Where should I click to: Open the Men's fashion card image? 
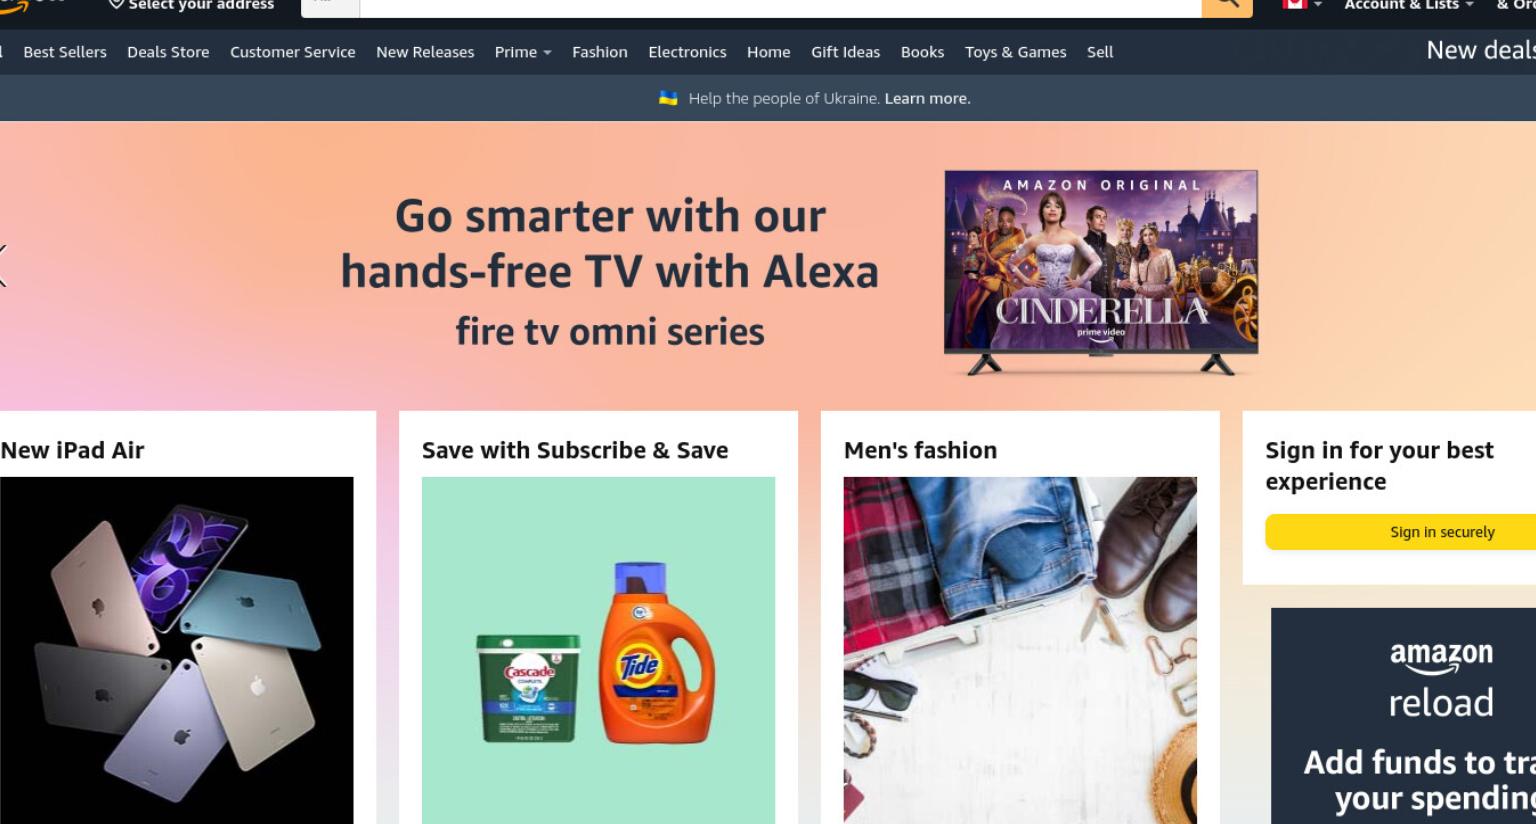[1020, 650]
